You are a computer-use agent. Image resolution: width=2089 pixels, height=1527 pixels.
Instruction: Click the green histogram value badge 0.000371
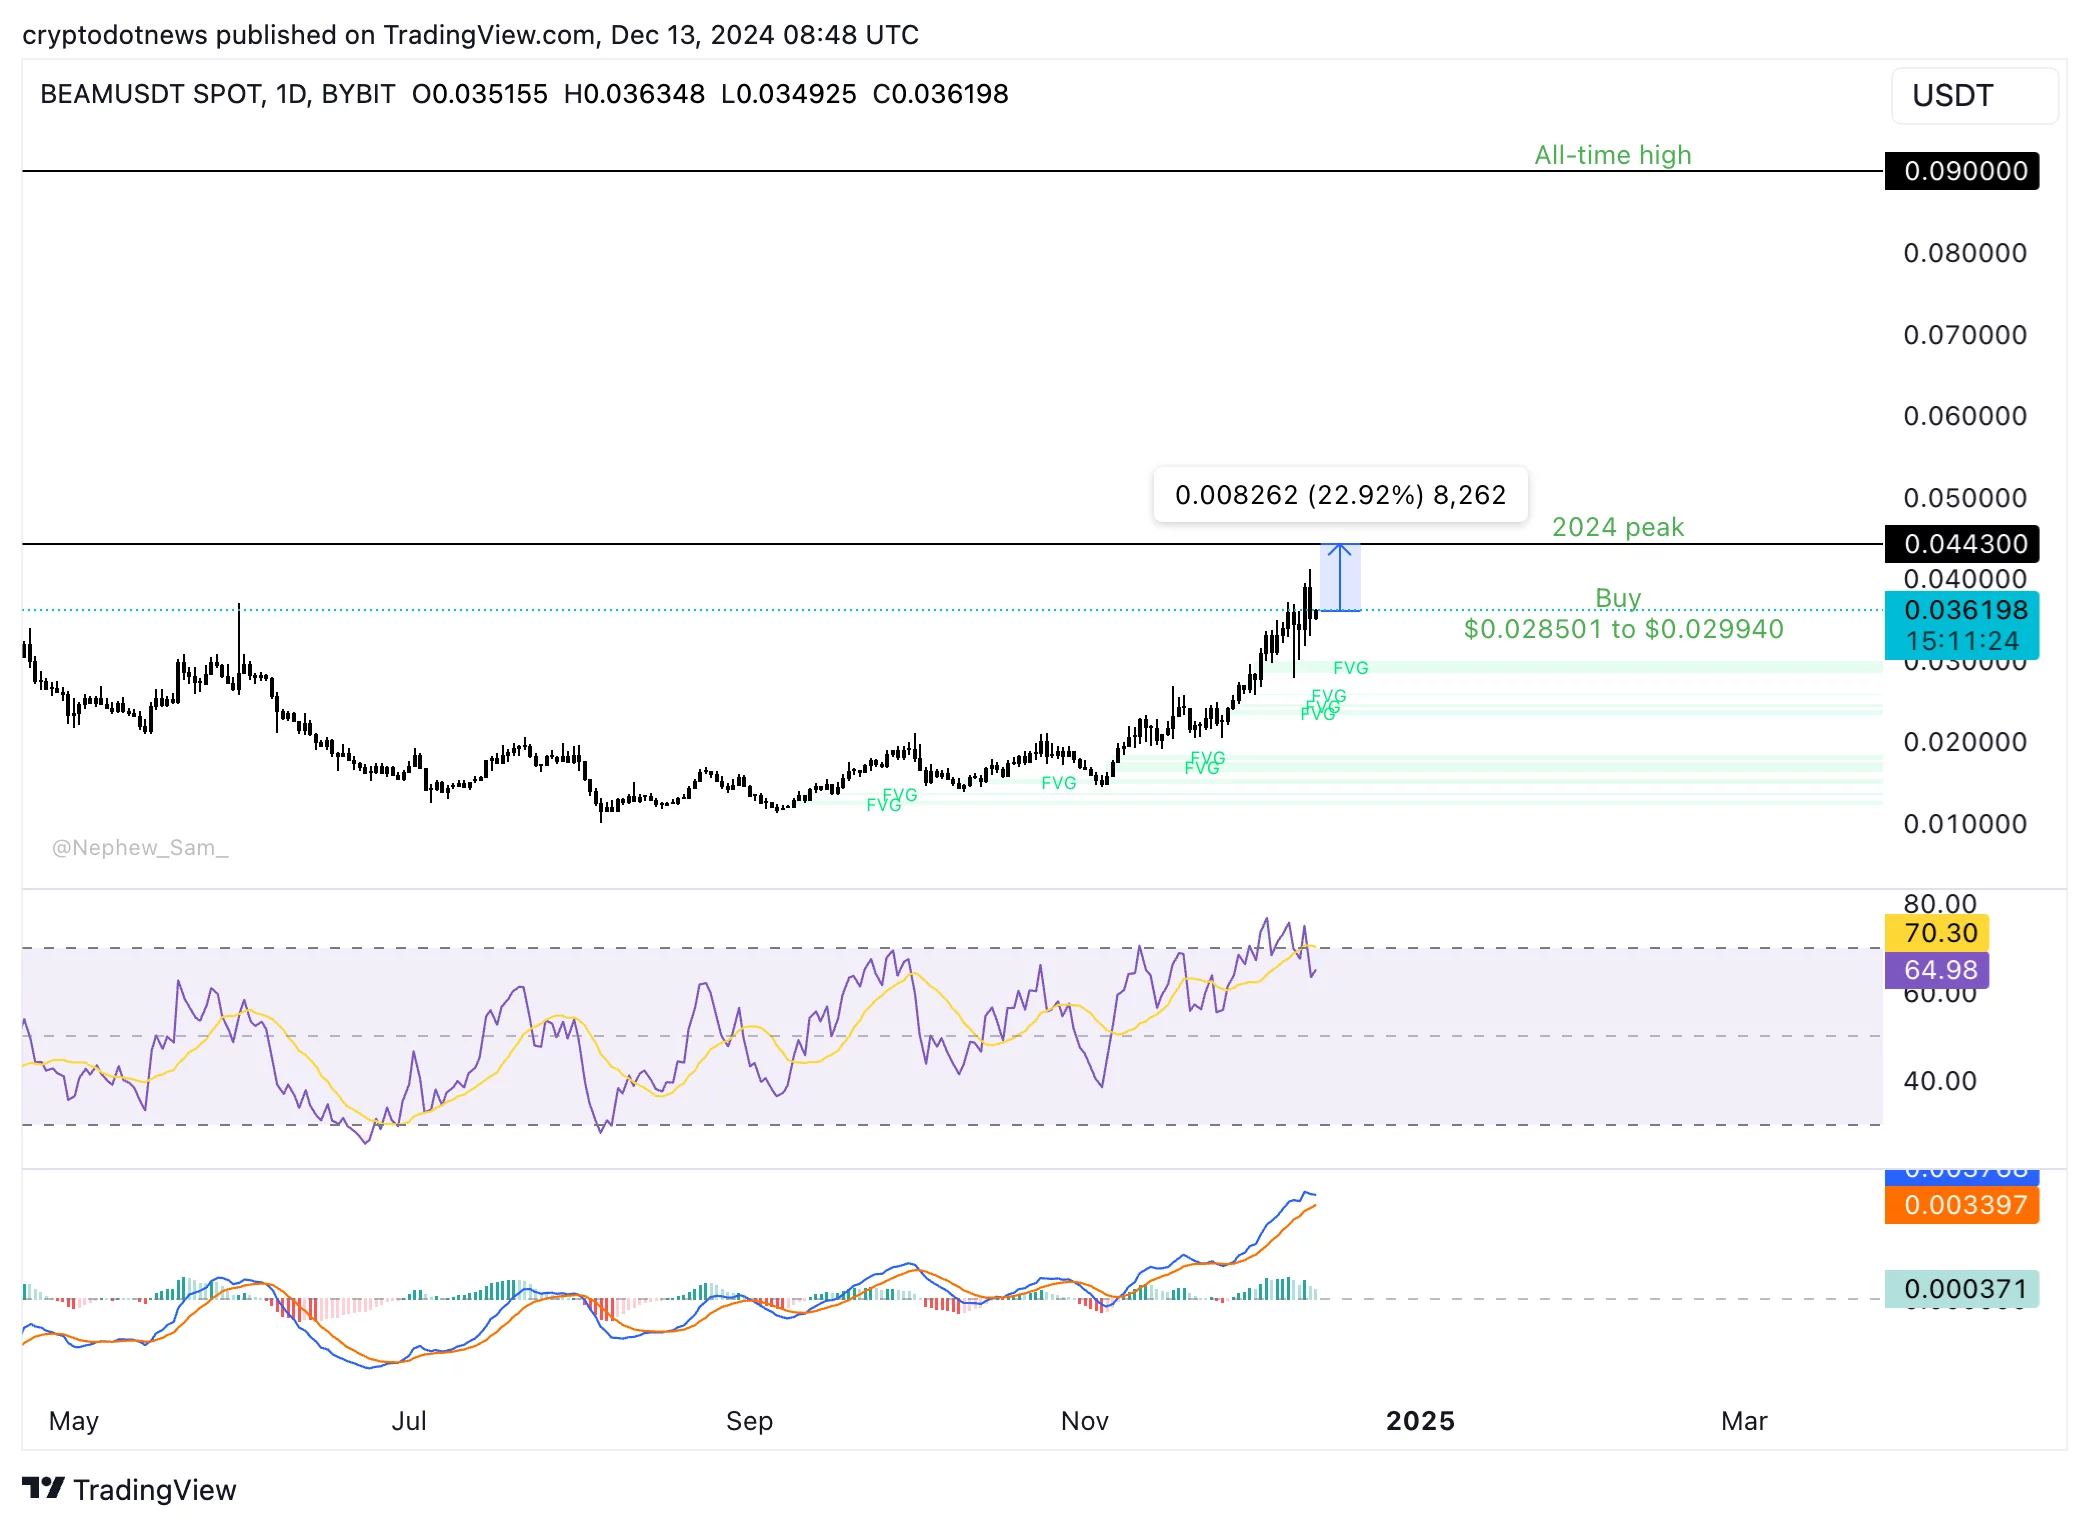pos(1960,1290)
